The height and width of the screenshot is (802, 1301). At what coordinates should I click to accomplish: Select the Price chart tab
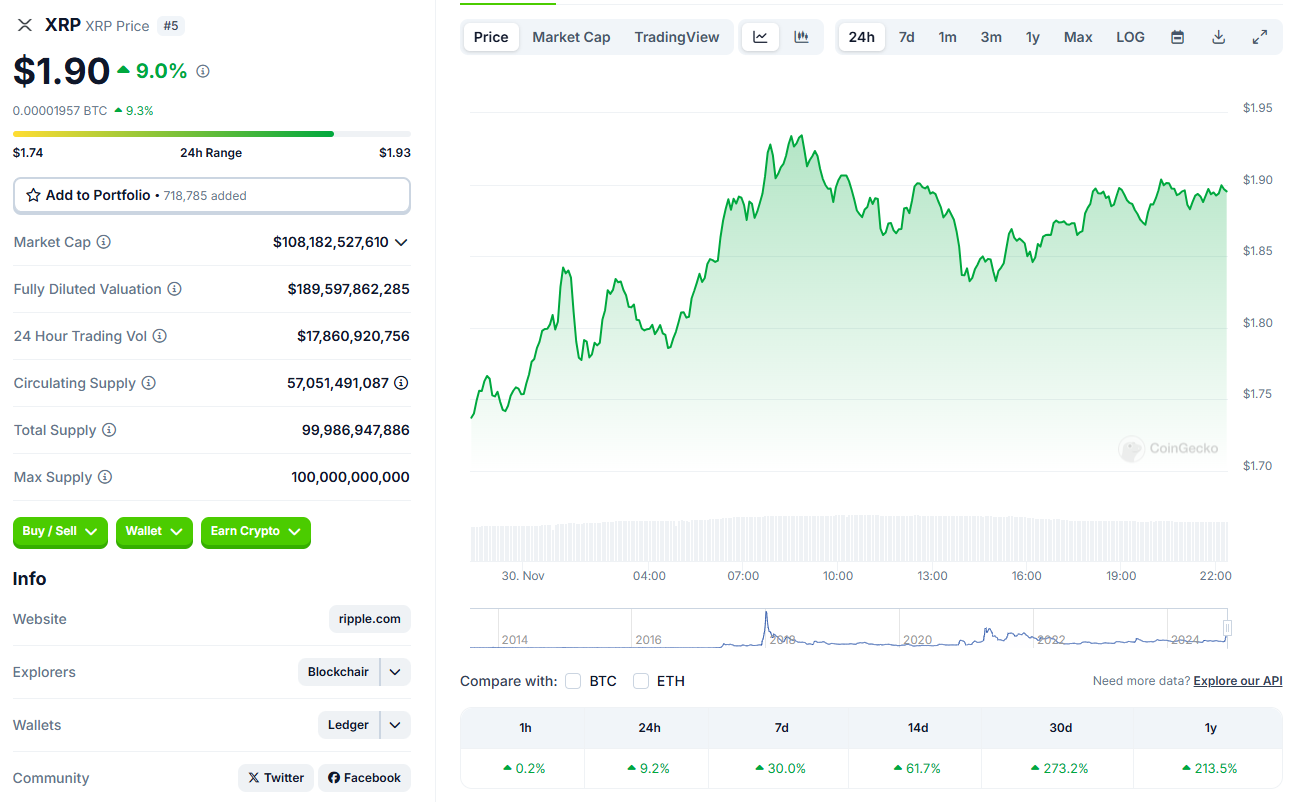tap(491, 37)
